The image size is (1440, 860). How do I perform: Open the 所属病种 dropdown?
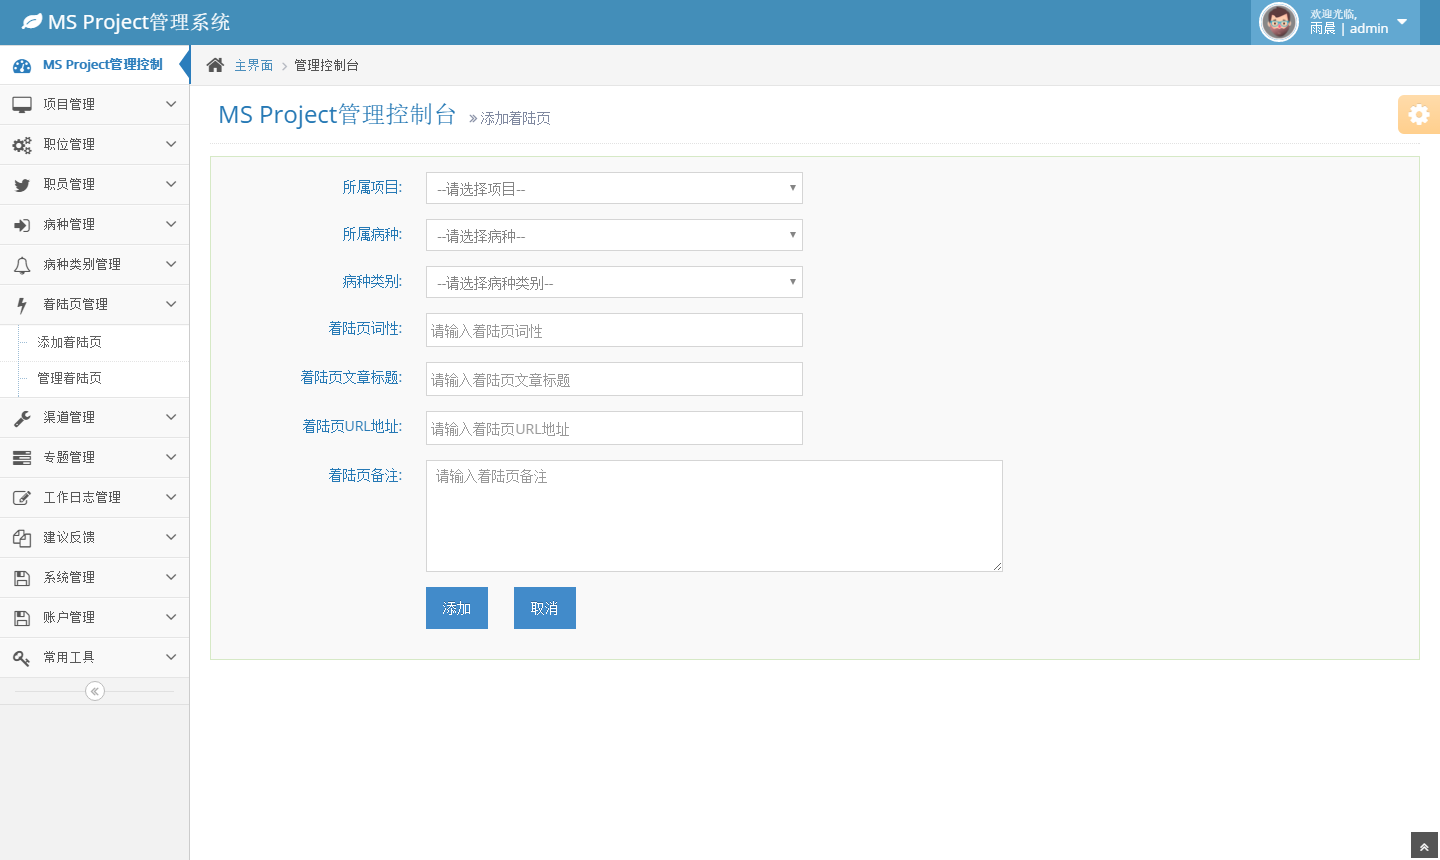tap(614, 235)
